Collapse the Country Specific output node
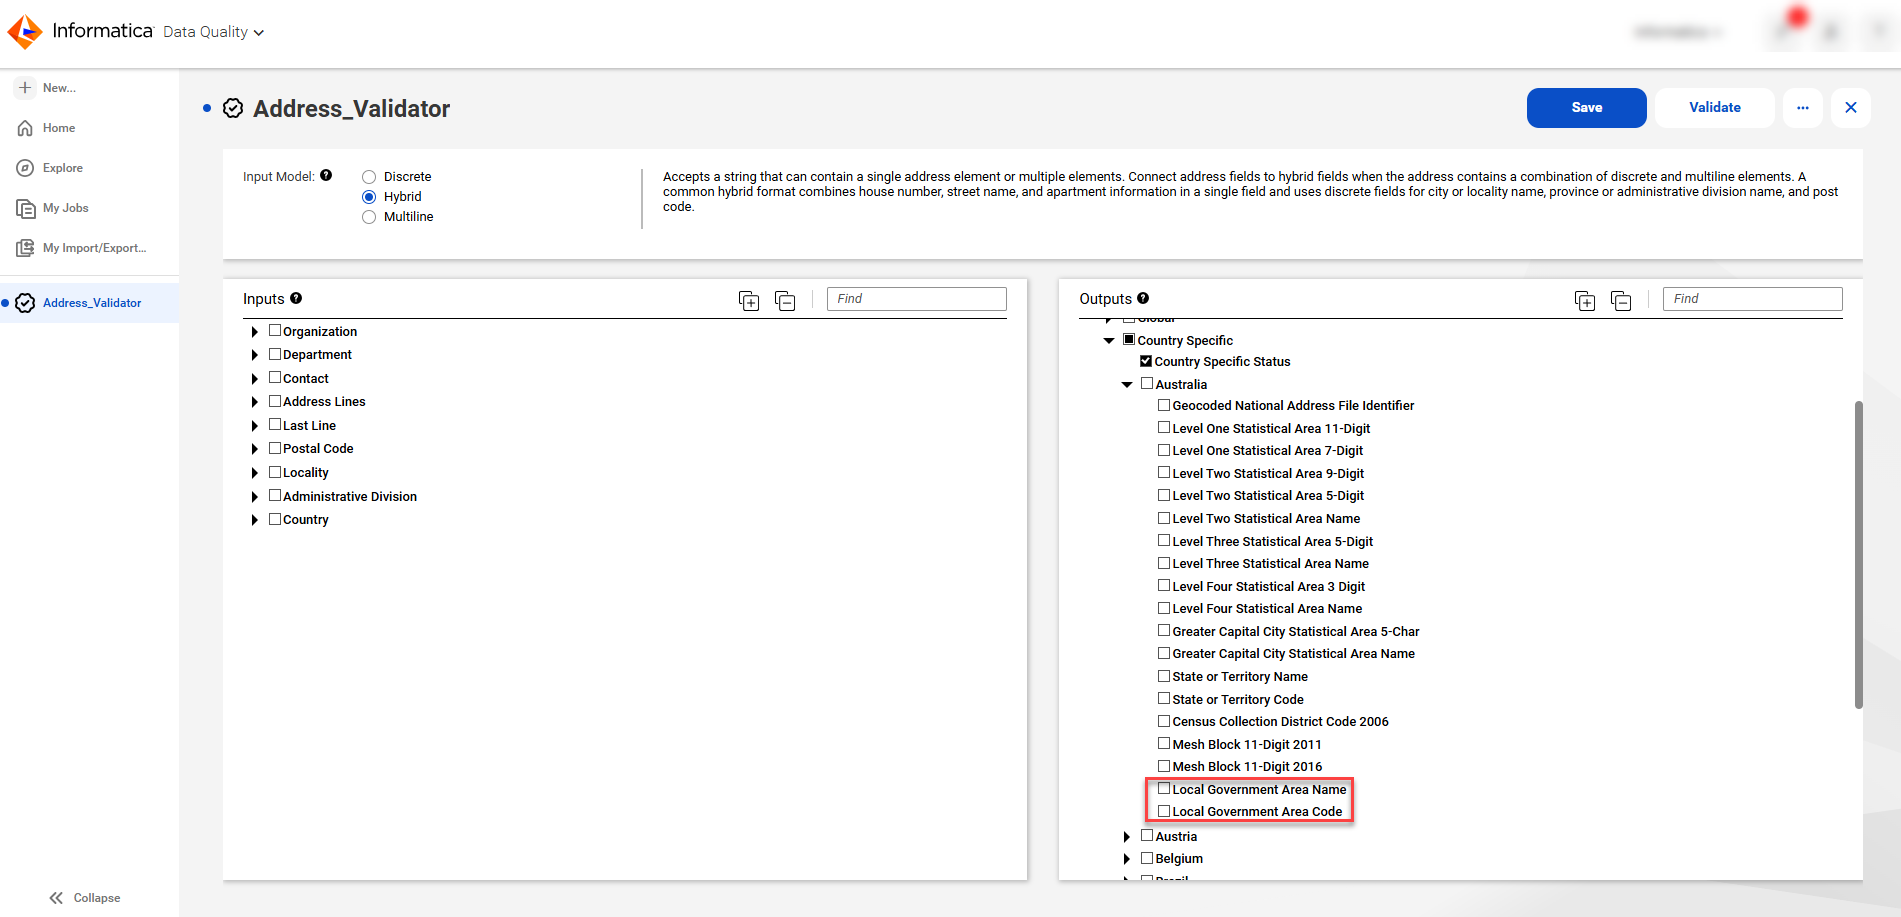Image resolution: width=1901 pixels, height=917 pixels. pos(1109,341)
